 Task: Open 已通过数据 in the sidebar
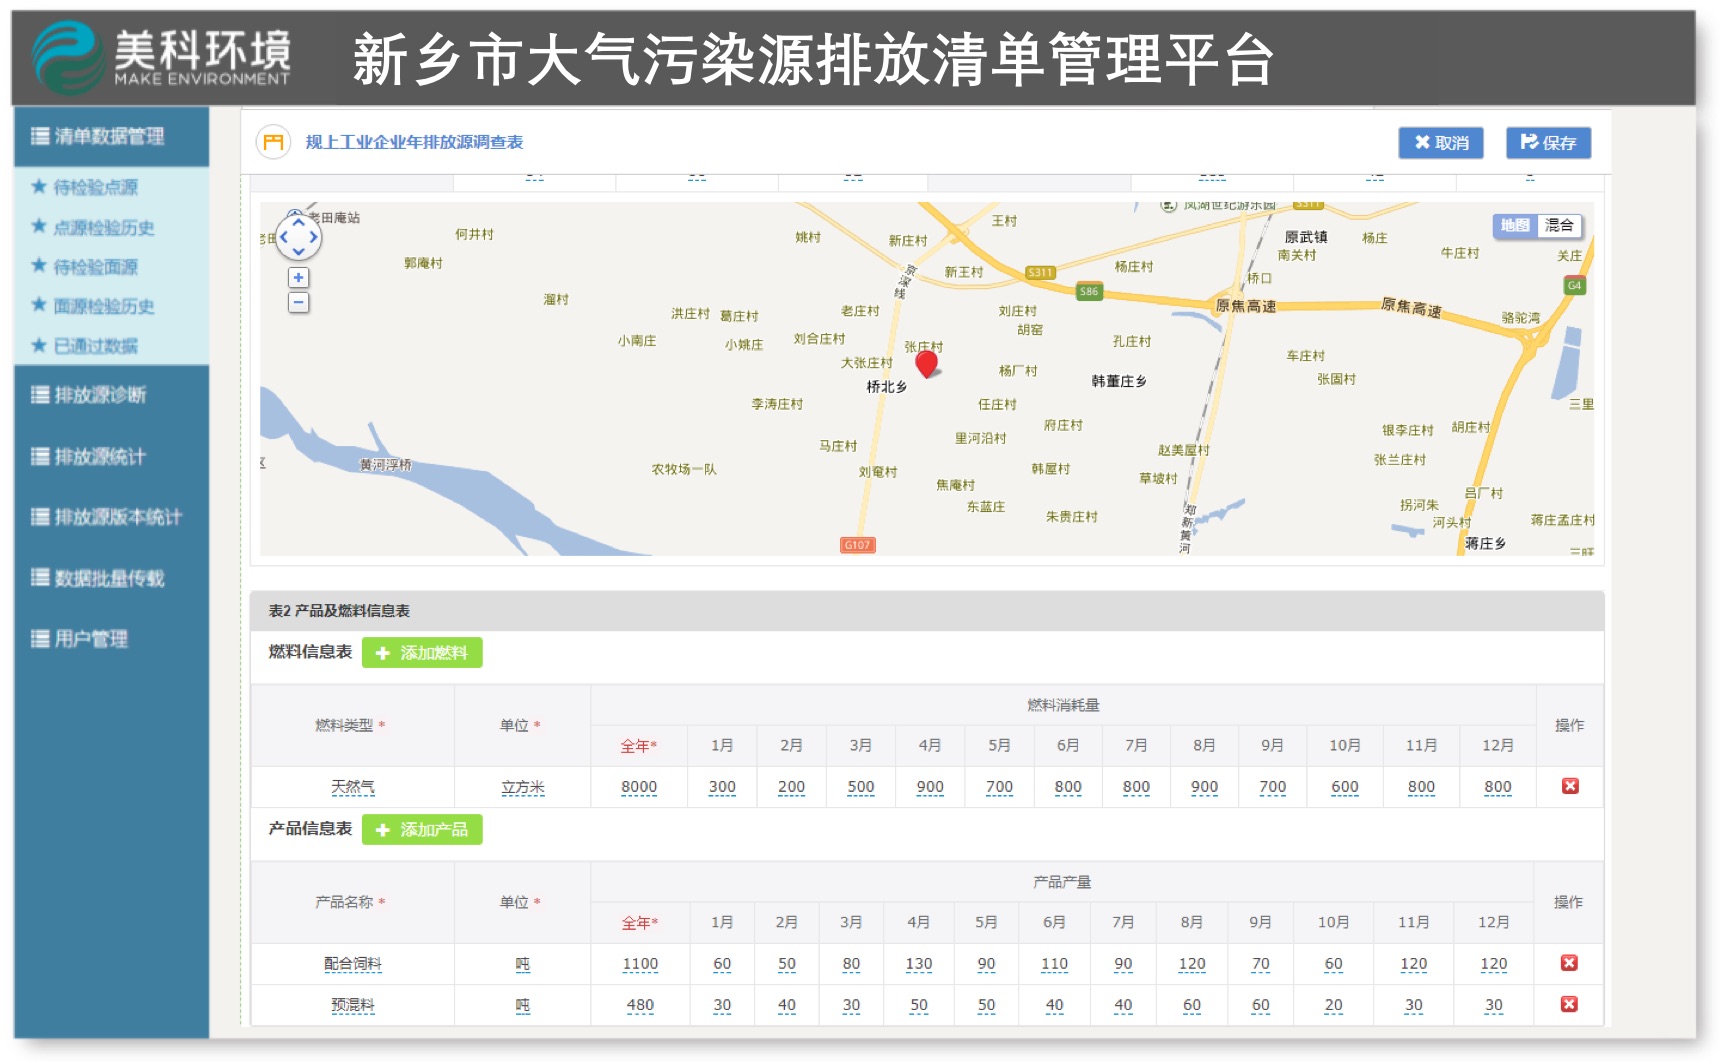coord(96,346)
